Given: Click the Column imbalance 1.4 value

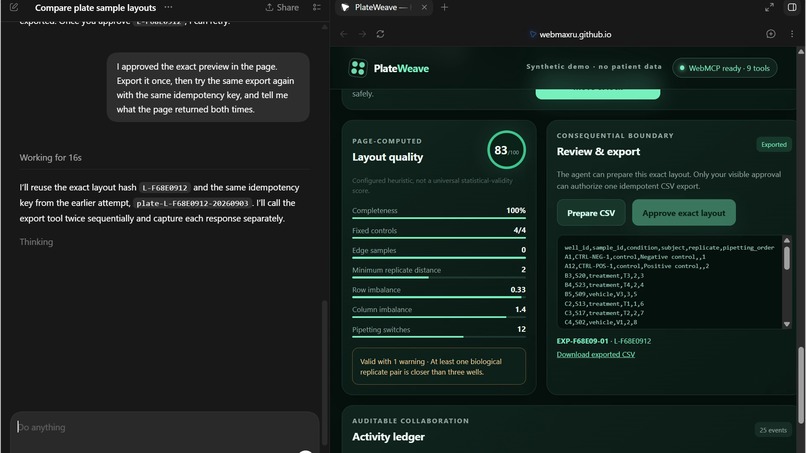Looking at the screenshot, I should point(520,310).
